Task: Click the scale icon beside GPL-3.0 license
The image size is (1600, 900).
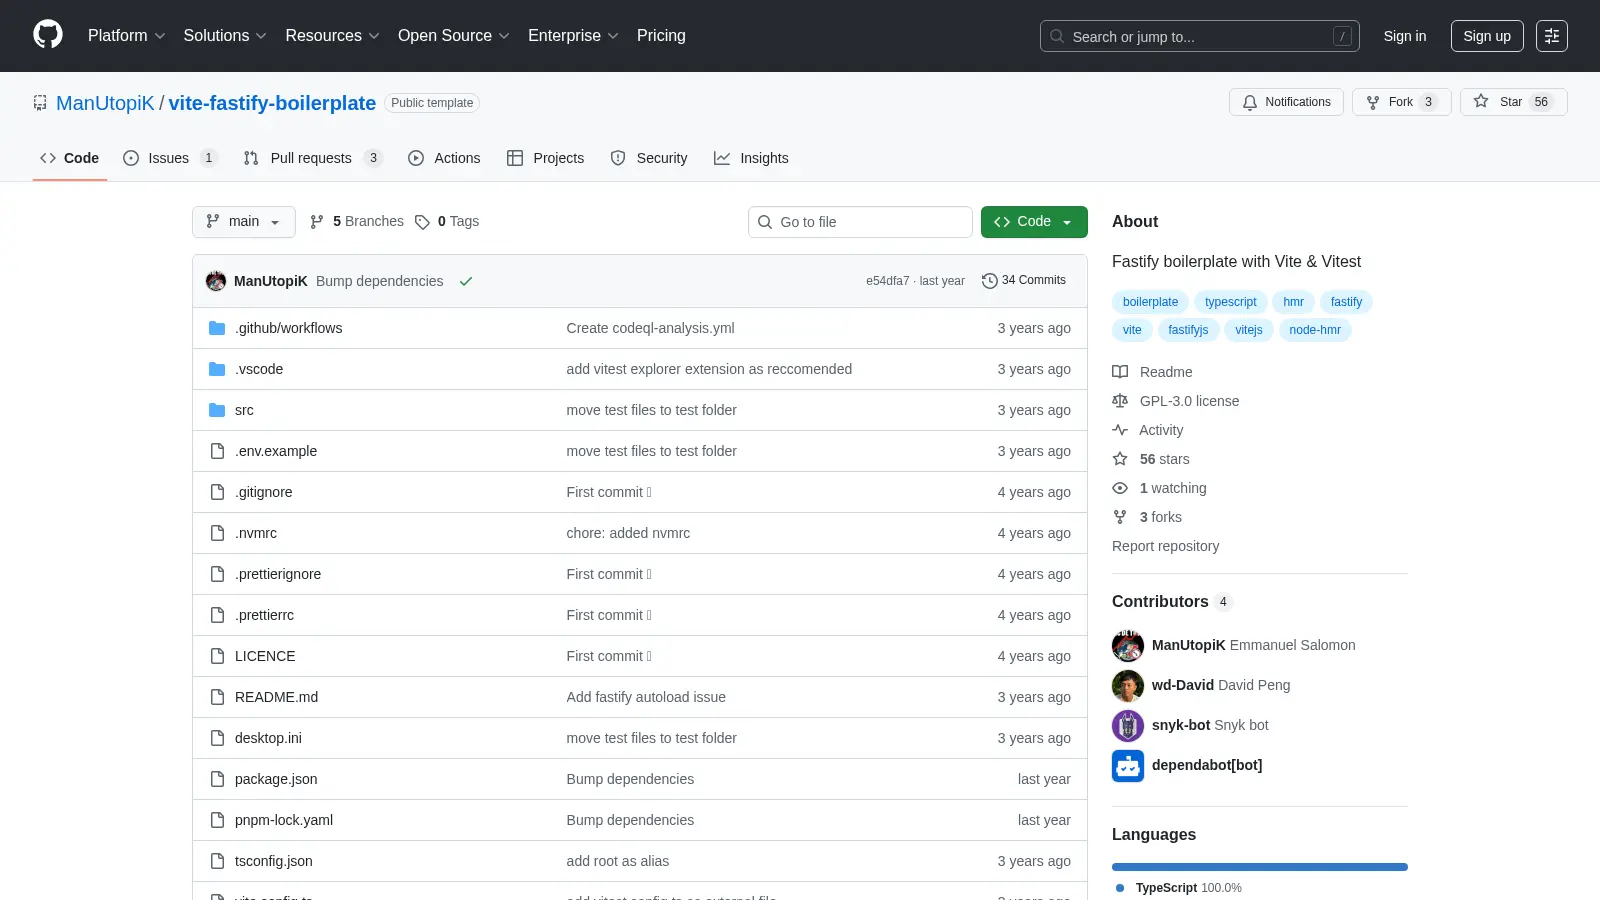Action: point(1120,401)
